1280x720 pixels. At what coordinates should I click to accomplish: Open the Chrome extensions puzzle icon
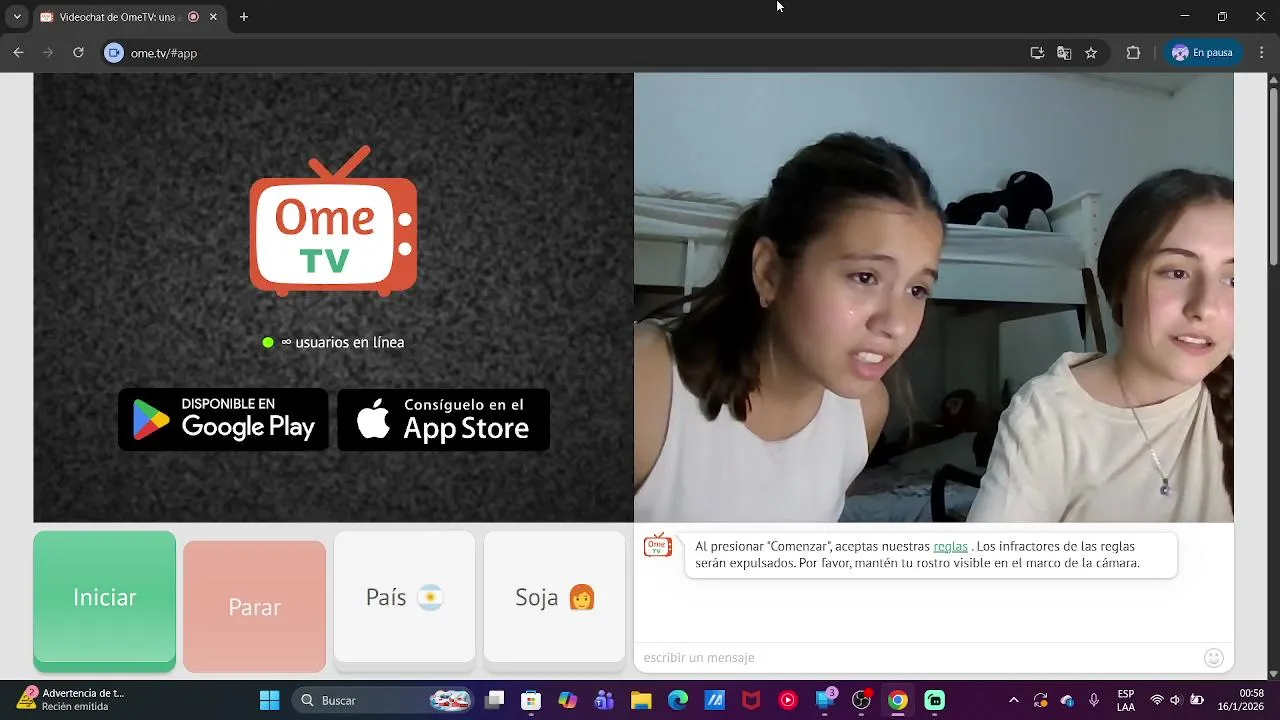point(1133,53)
